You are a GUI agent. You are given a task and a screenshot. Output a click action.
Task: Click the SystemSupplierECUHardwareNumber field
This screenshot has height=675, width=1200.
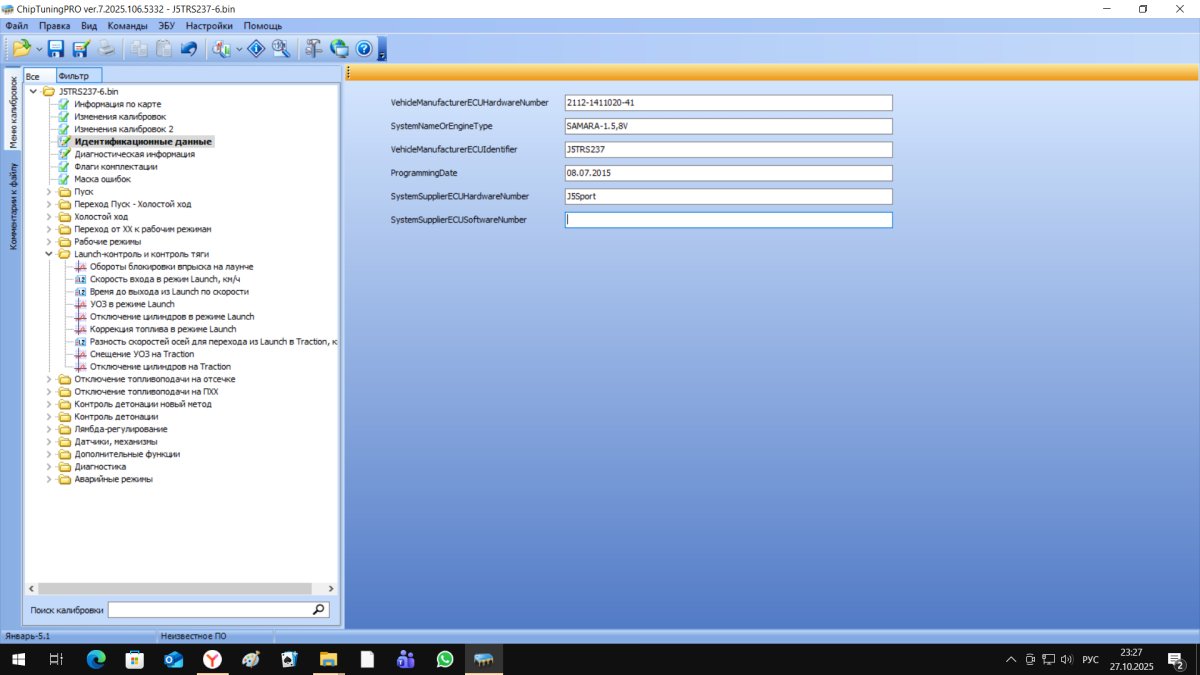click(728, 196)
